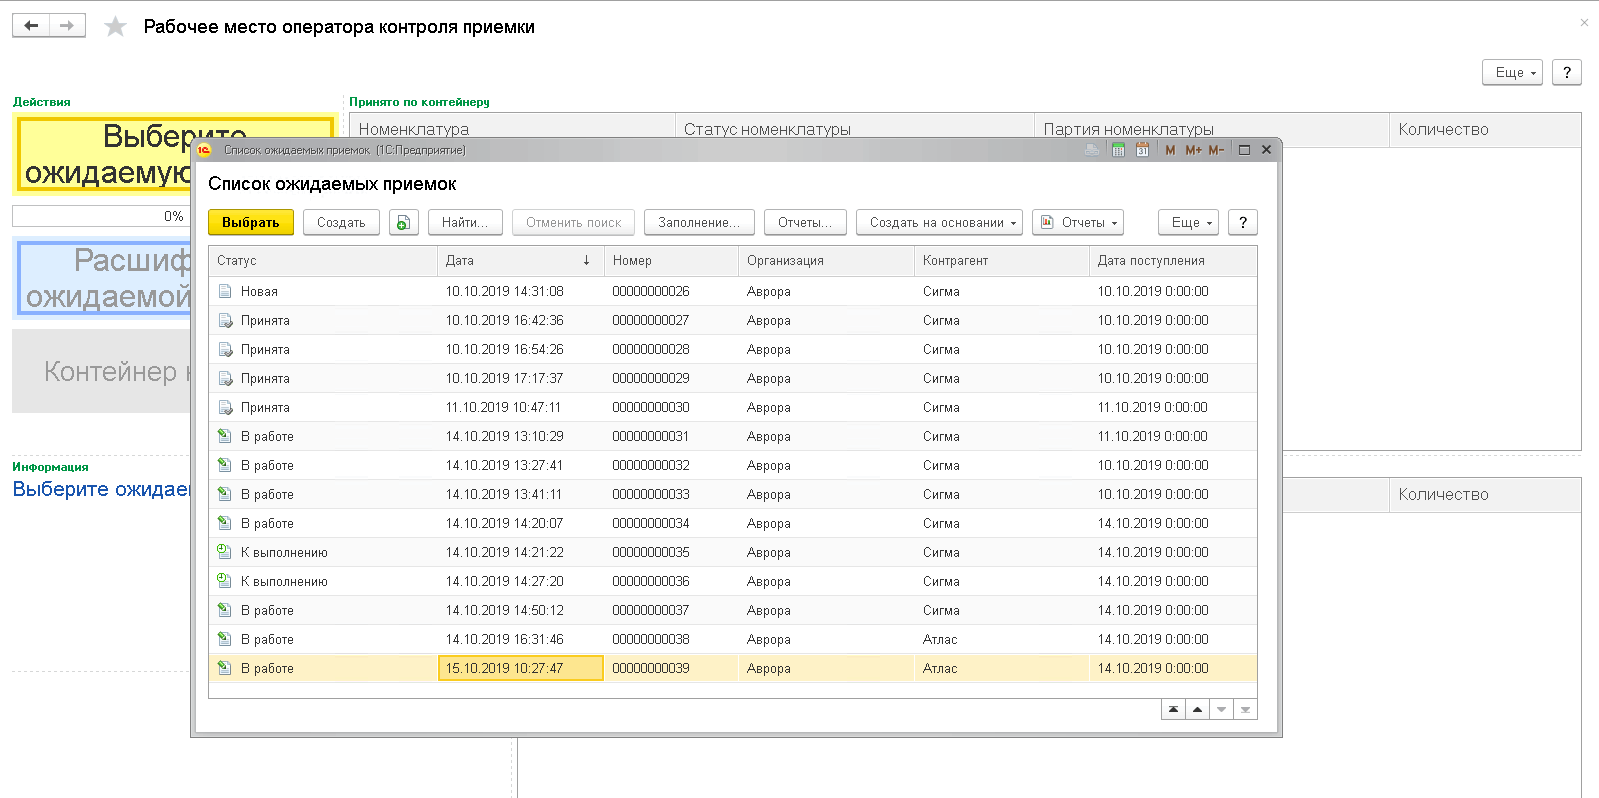1599x798 pixels.
Task: Open help with the main window's ? button
Action: [x=1567, y=72]
